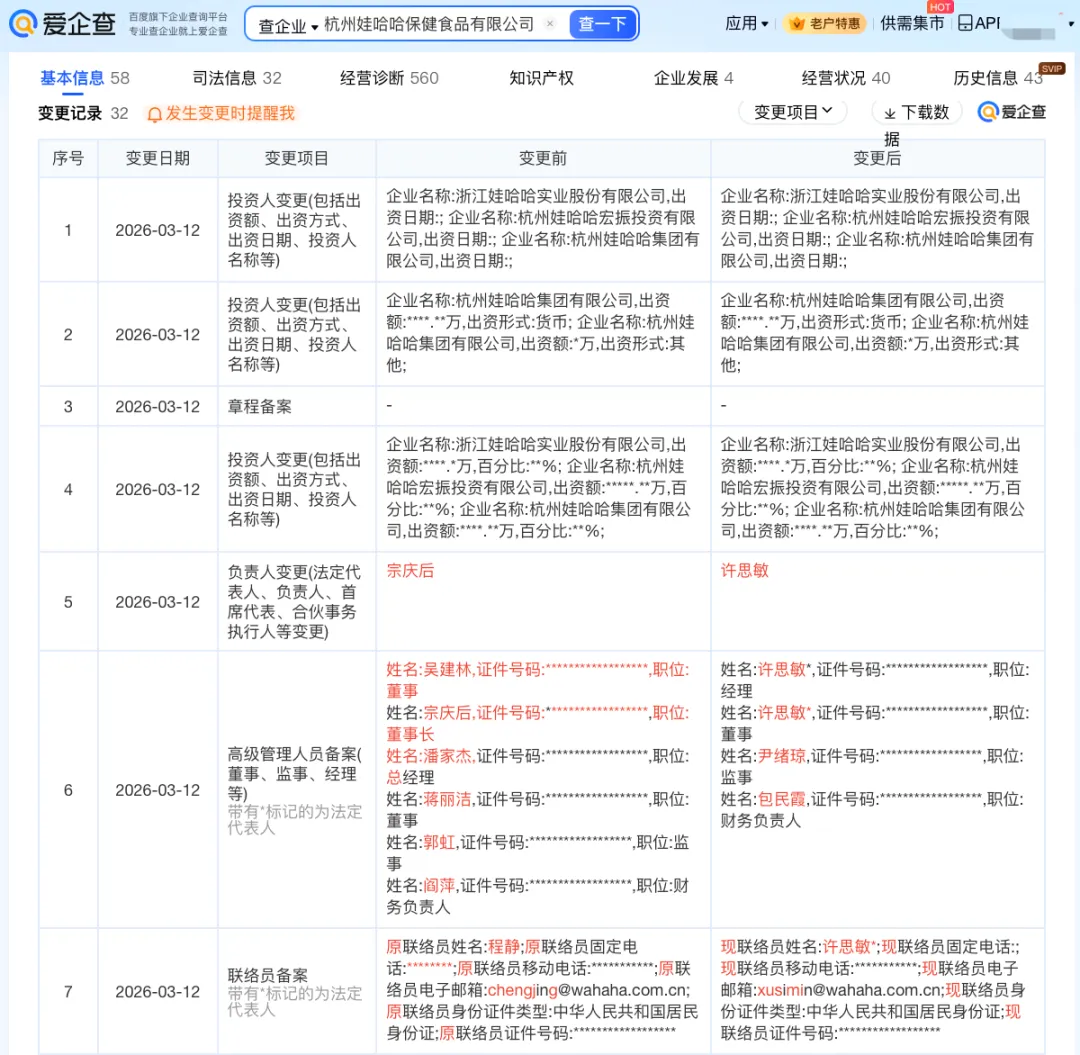Click the 变更前 column header
Viewport: 1080px width, 1055px height.
tap(543, 158)
